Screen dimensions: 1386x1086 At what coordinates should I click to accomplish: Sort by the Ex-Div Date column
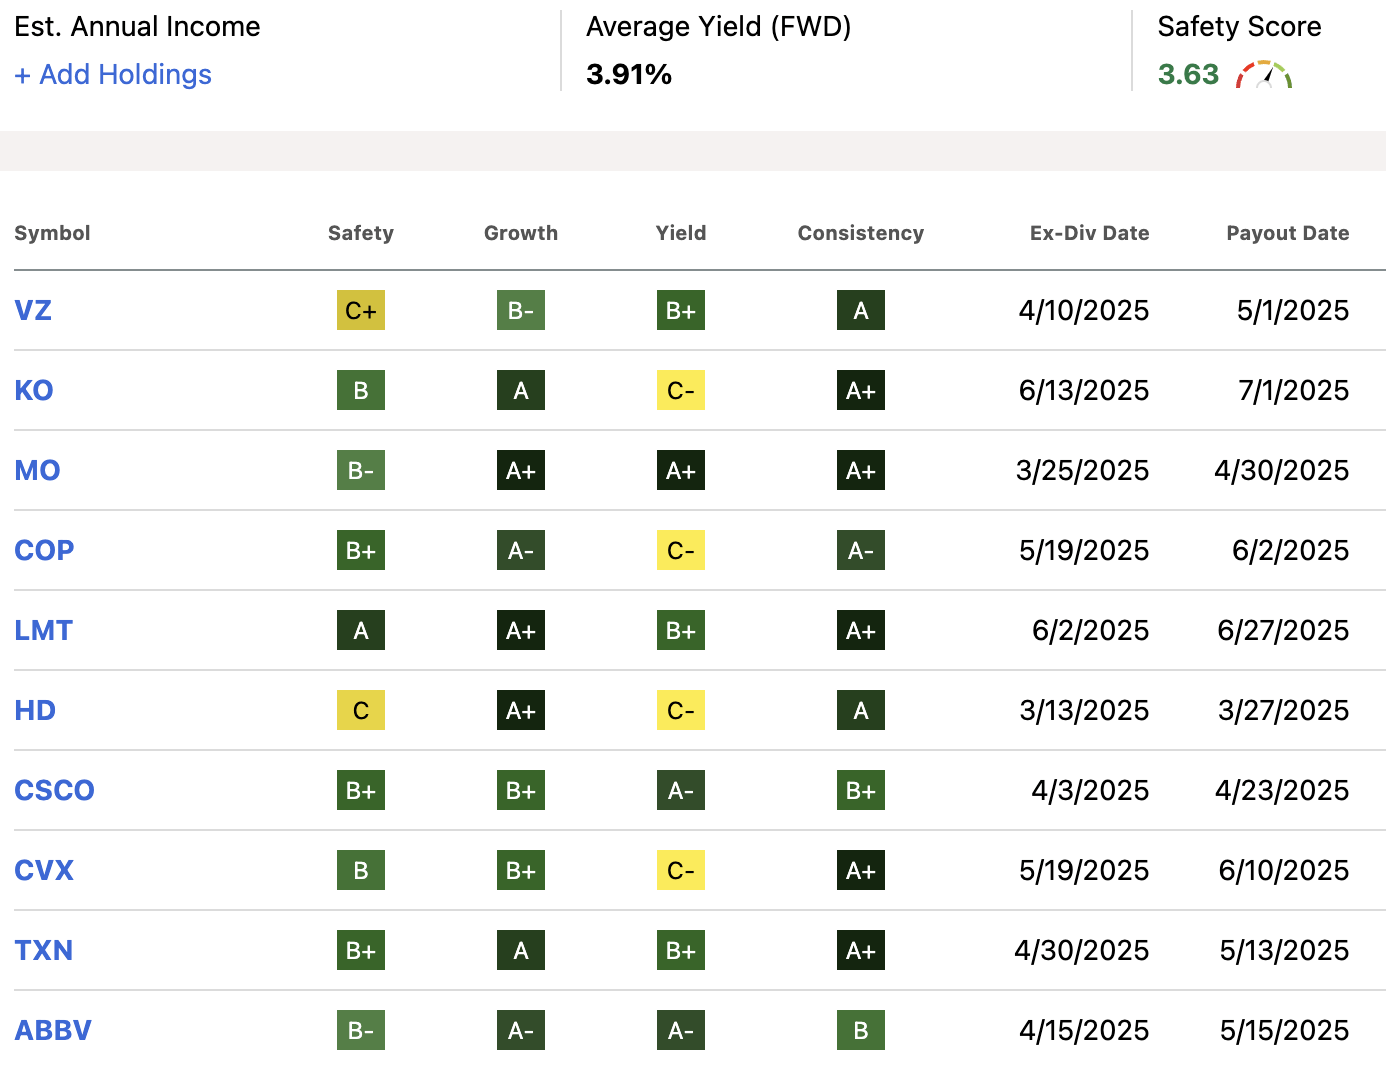pyautogui.click(x=1089, y=233)
